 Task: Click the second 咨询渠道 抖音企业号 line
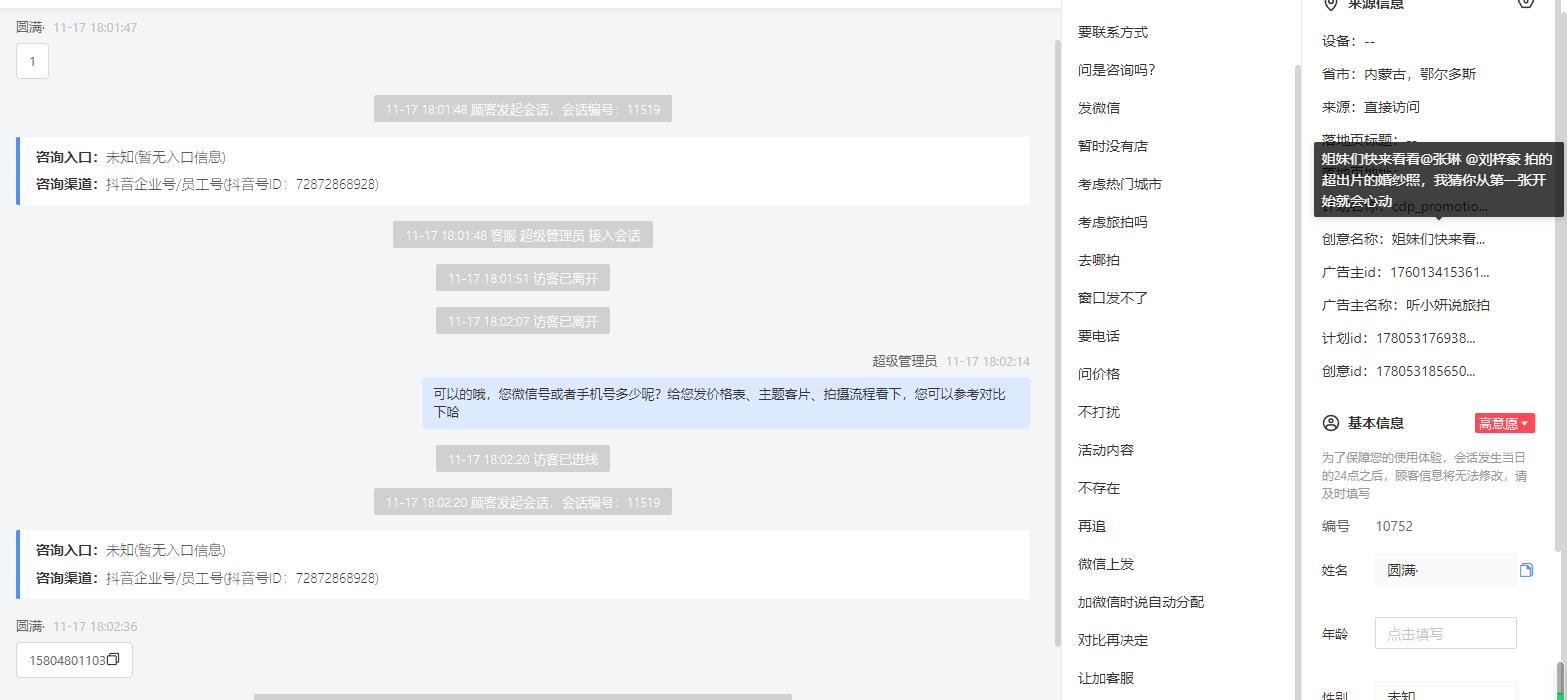207,578
